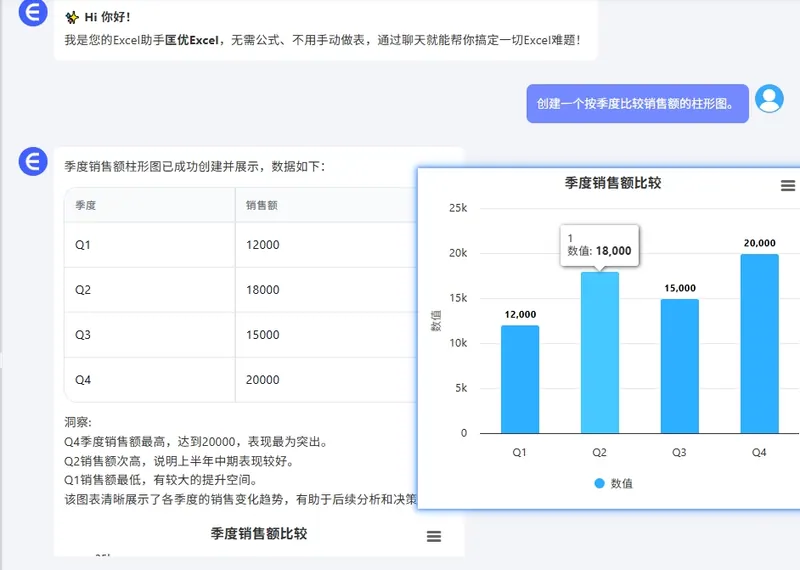Viewport: 800px width, 570px height.
Task: Open the hamburger menu of the enlarged chart
Action: (x=788, y=185)
